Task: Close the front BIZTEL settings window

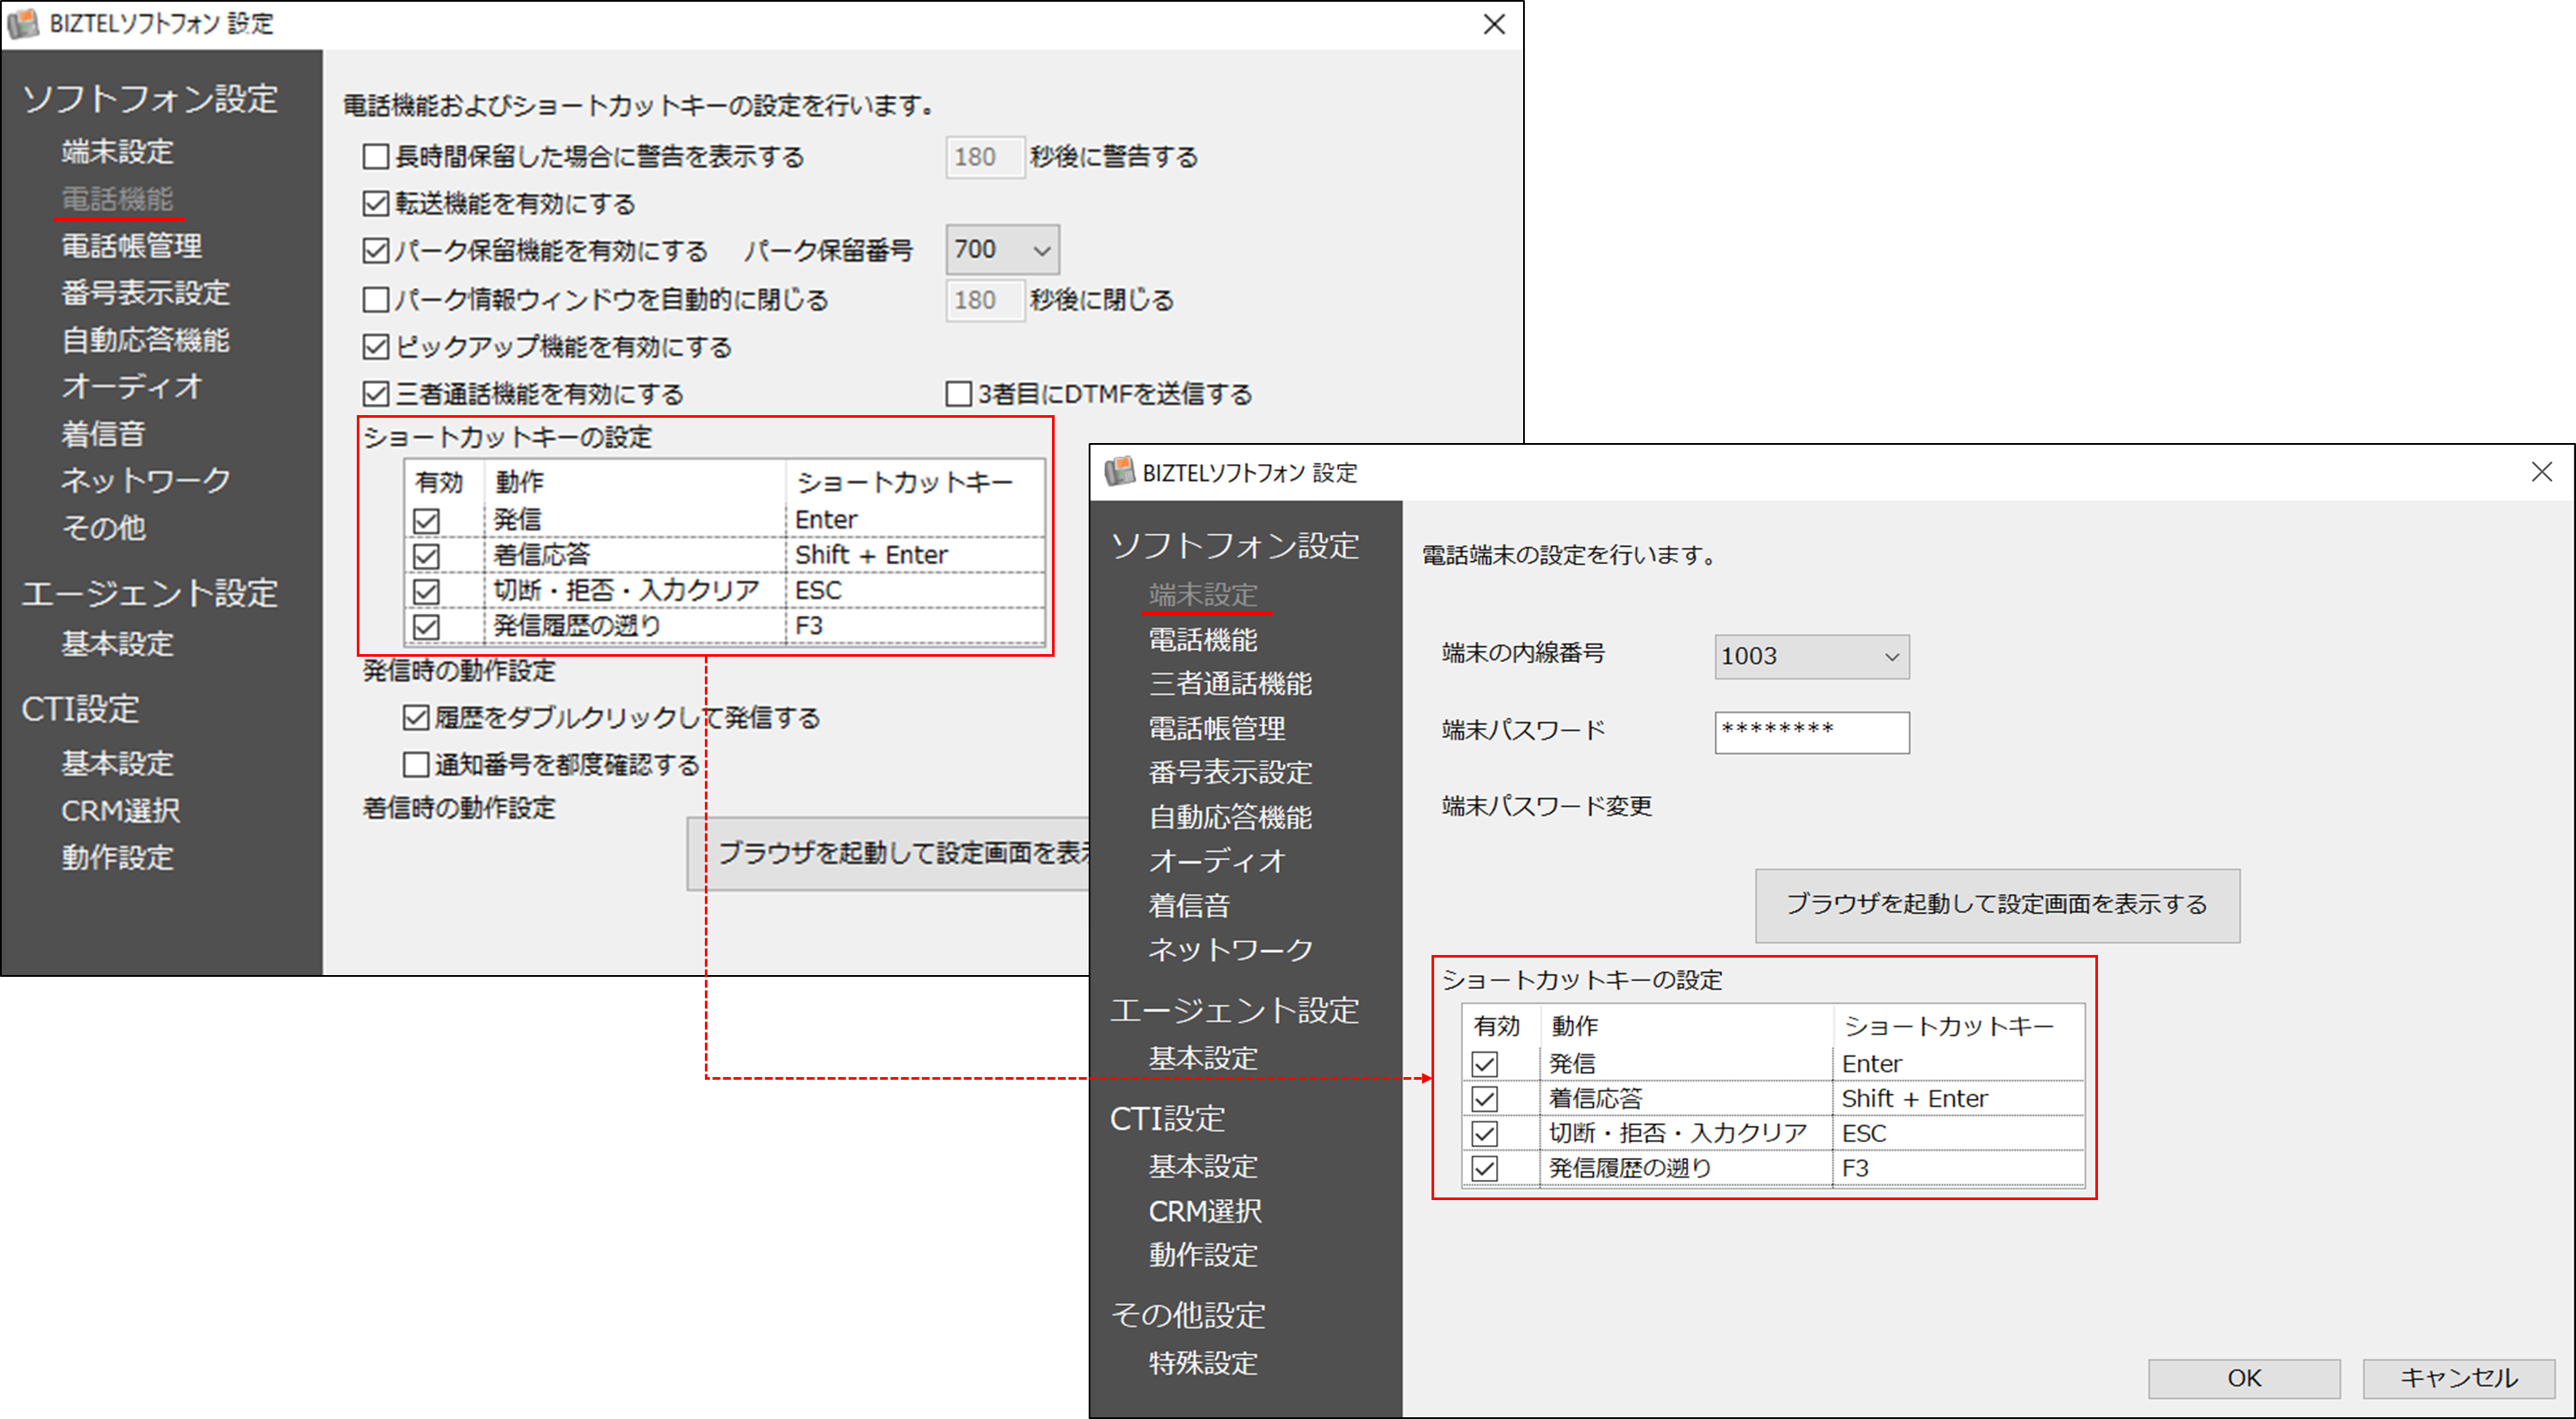Action: point(2541,471)
